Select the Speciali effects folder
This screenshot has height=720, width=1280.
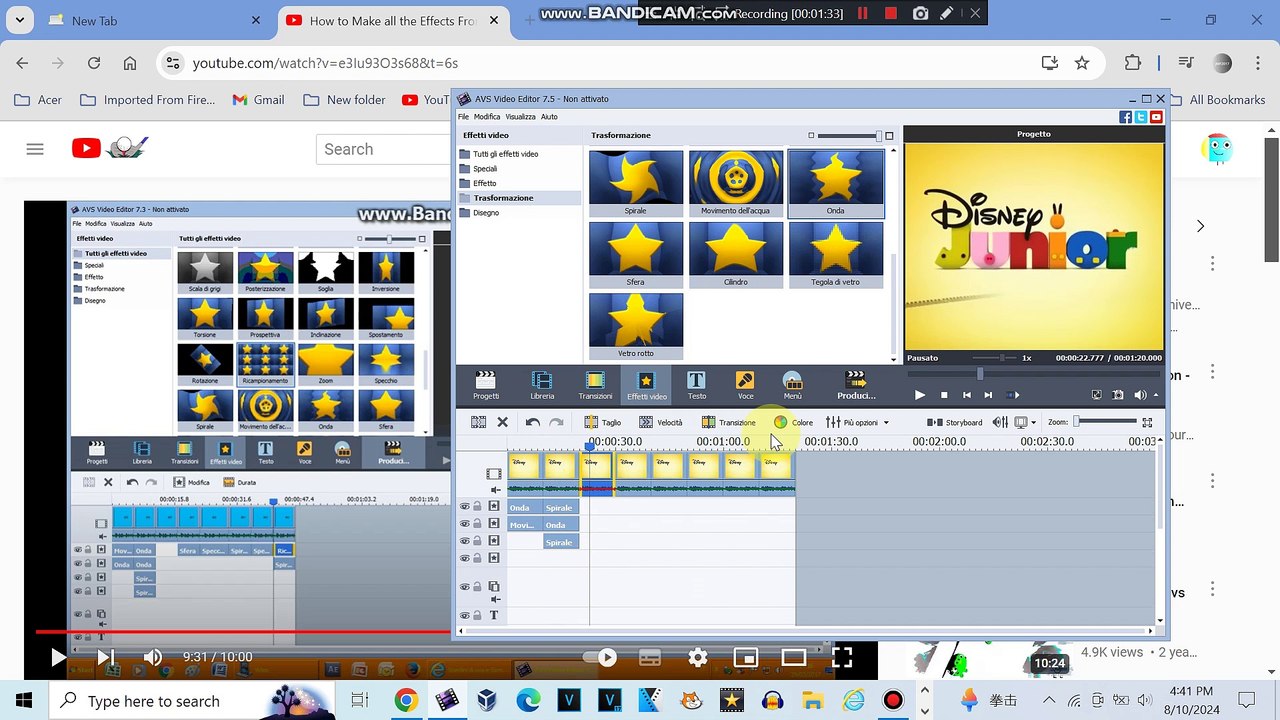pyautogui.click(x=485, y=169)
